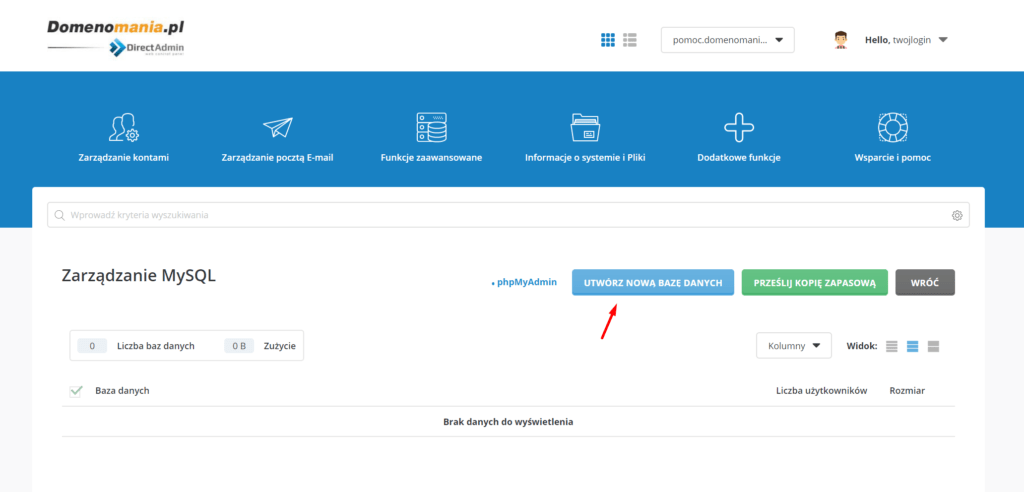Viewport: 1024px width, 492px height.
Task: Click the search magnifier icon
Action: [x=59, y=215]
